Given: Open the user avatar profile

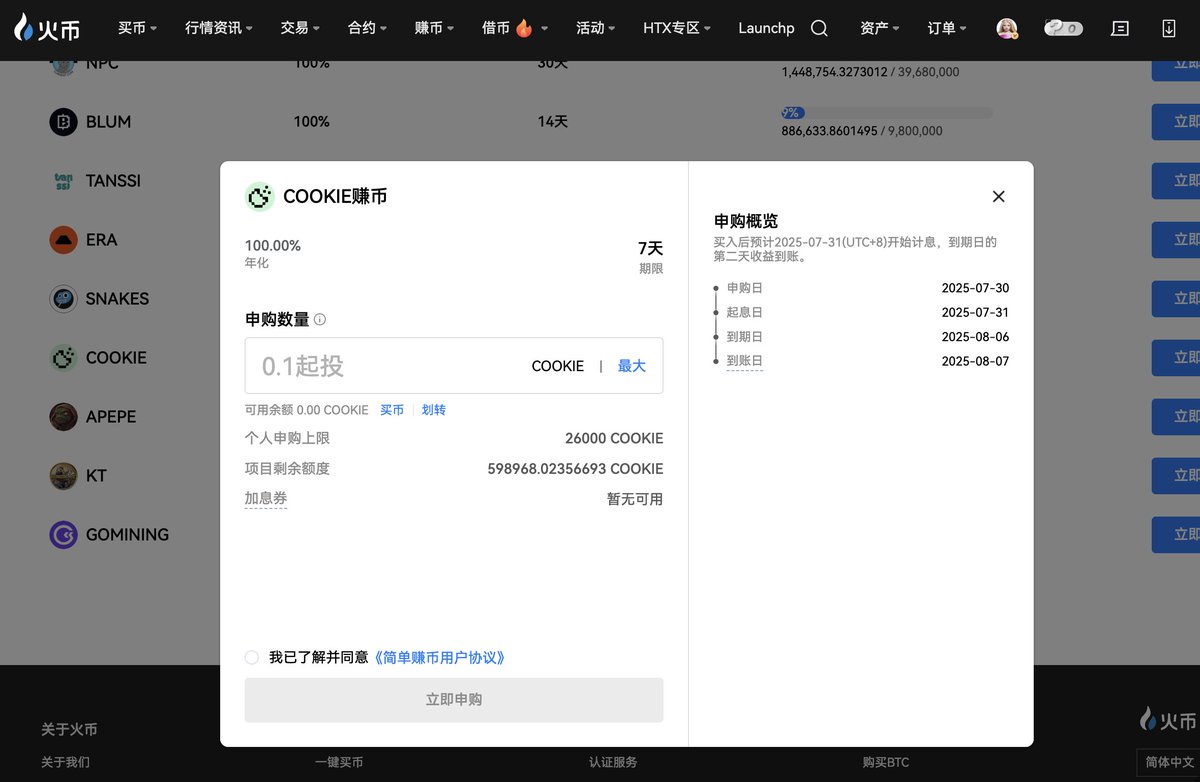Looking at the screenshot, I should click(1007, 28).
